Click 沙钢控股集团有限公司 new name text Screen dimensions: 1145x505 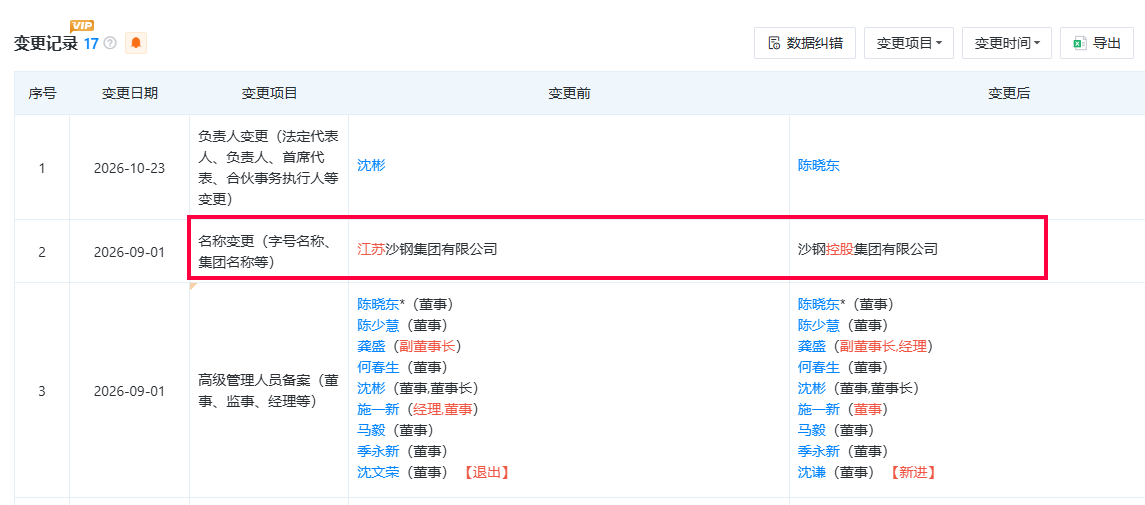pyautogui.click(x=868, y=250)
